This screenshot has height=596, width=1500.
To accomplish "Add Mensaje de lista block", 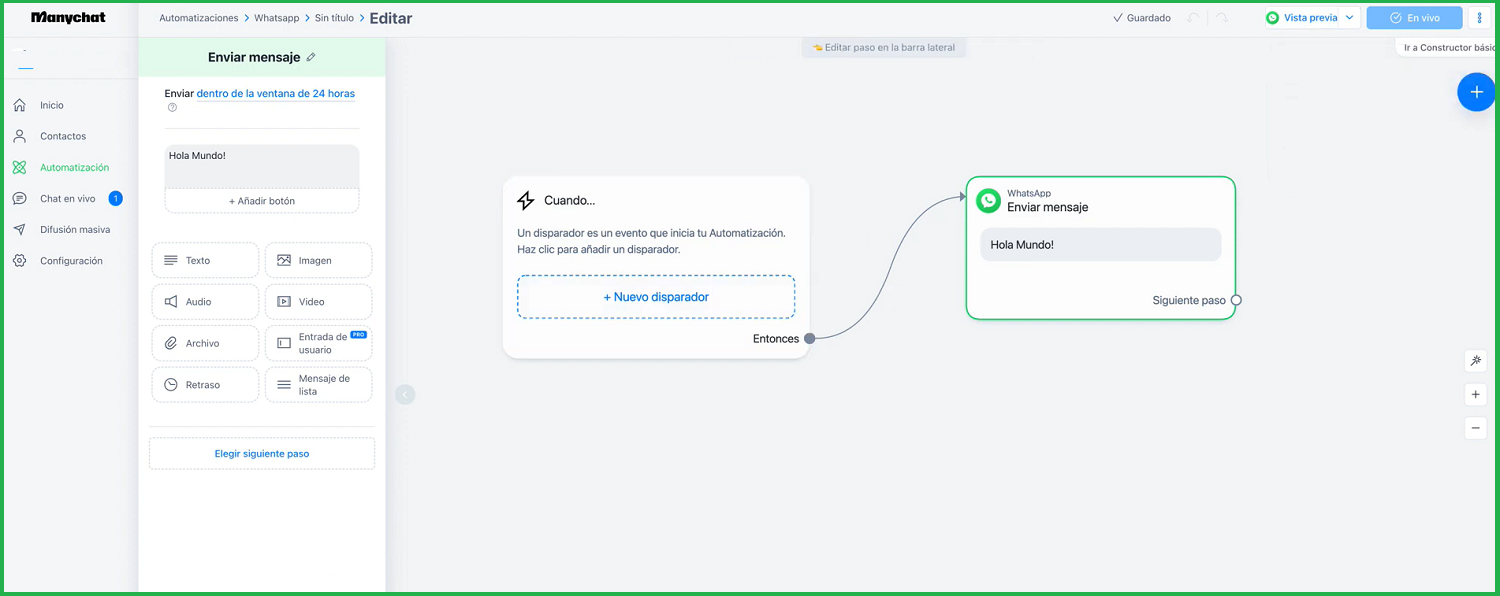I will coord(318,385).
